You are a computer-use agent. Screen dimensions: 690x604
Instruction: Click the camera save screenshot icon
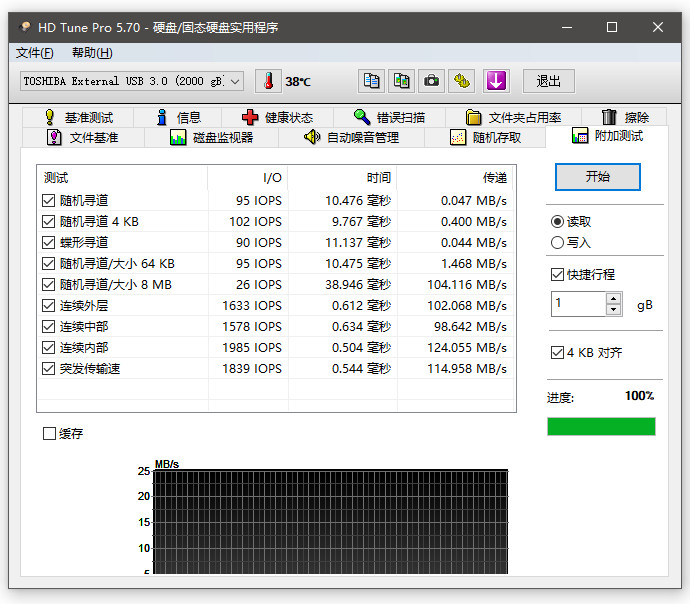tap(431, 81)
